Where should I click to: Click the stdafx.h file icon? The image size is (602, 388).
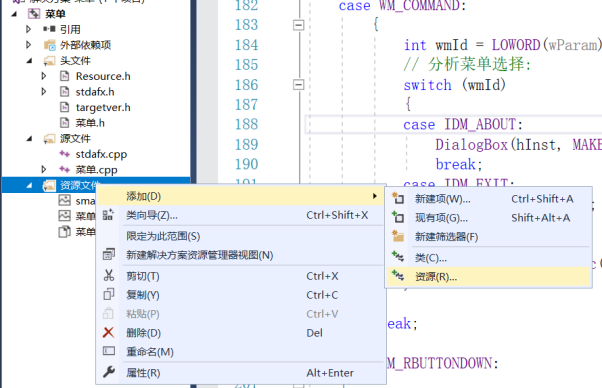64,92
